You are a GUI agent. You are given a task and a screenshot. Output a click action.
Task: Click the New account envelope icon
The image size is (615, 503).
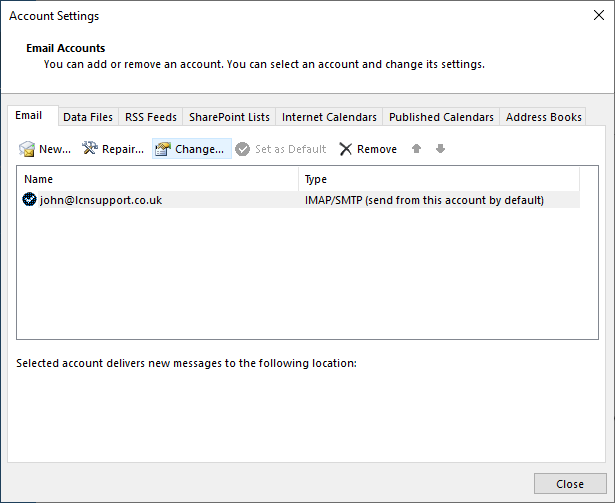(27, 149)
